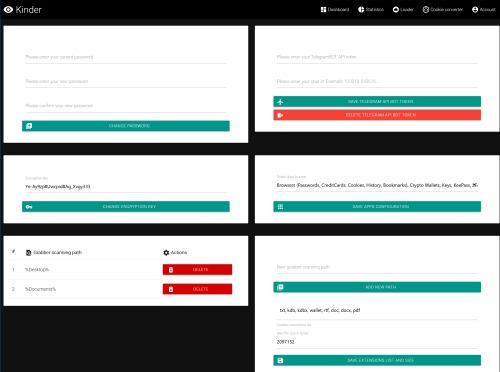Click the Kinder eye logo icon
The width and height of the screenshot is (500, 372).
8,10
